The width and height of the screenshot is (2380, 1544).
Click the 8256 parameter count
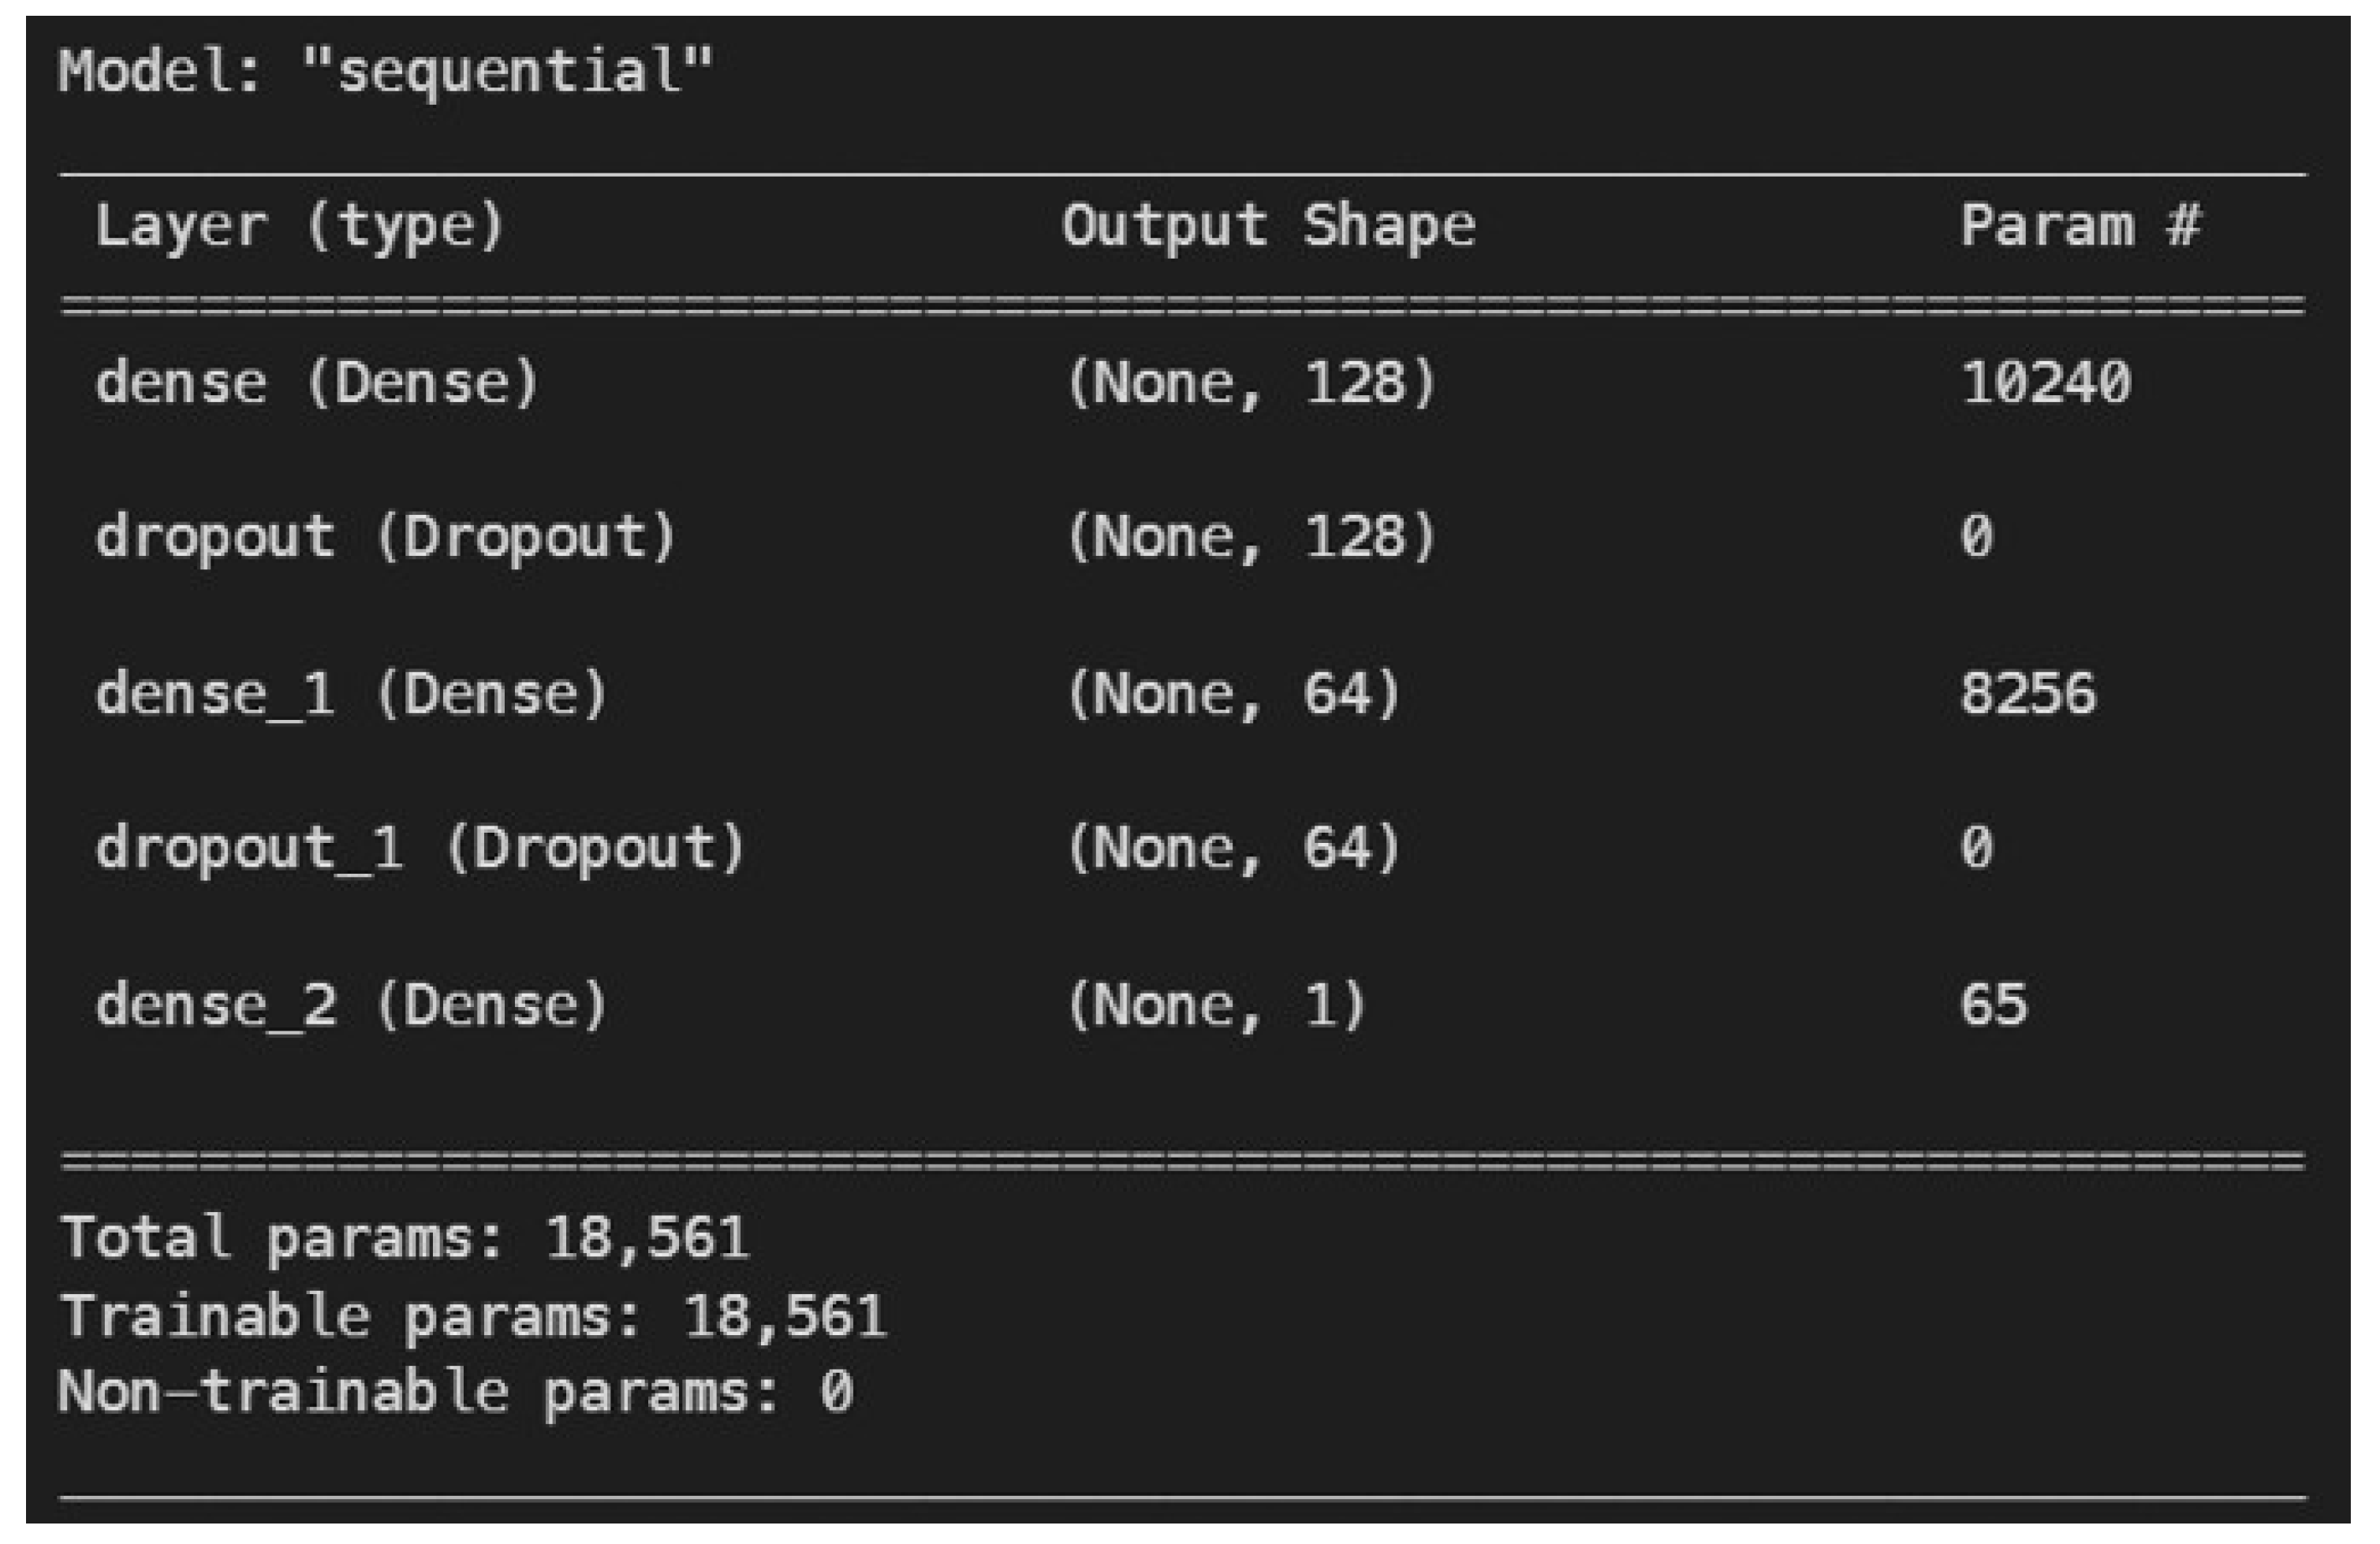tap(2027, 694)
